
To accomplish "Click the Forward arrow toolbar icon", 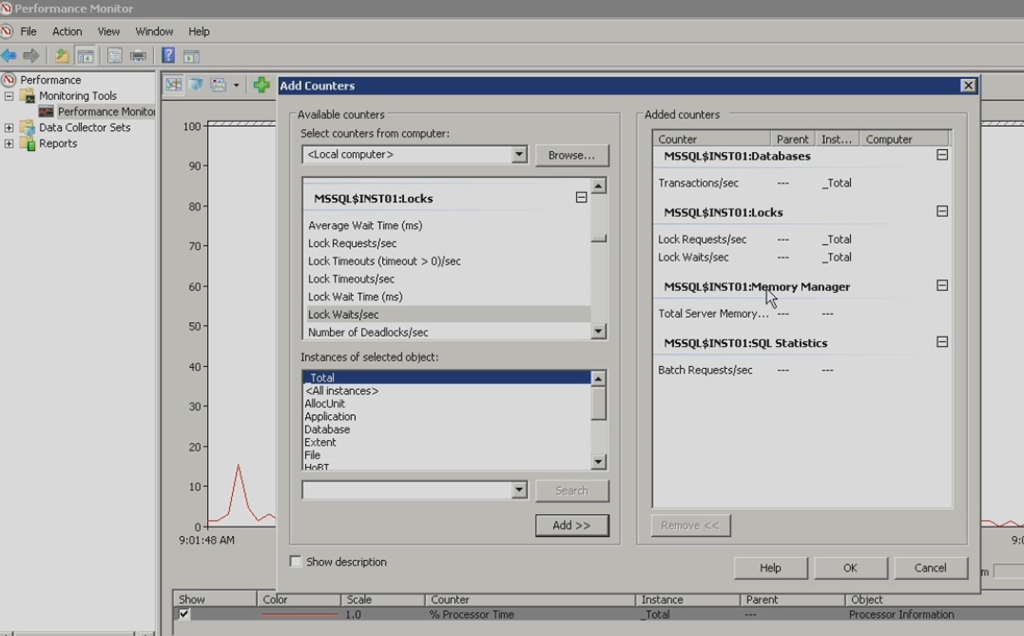I will [x=31, y=56].
